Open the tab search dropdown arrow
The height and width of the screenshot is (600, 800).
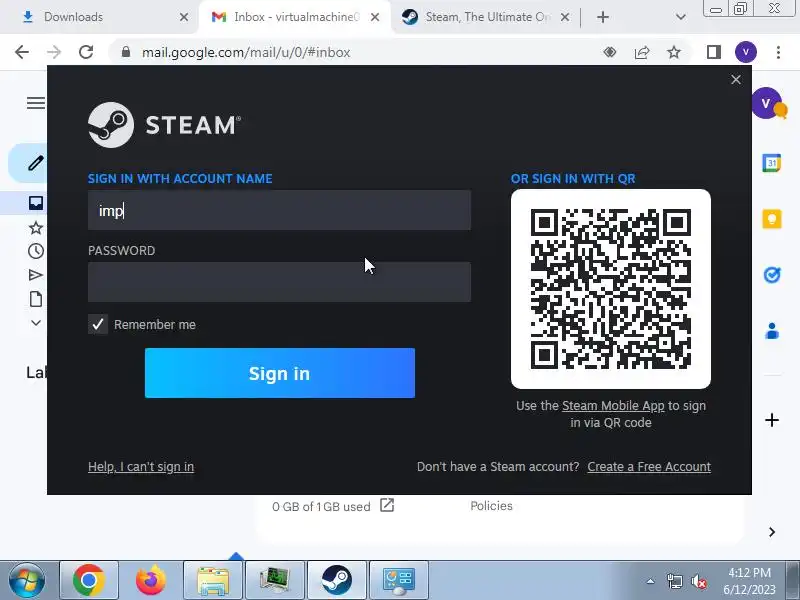pos(680,17)
